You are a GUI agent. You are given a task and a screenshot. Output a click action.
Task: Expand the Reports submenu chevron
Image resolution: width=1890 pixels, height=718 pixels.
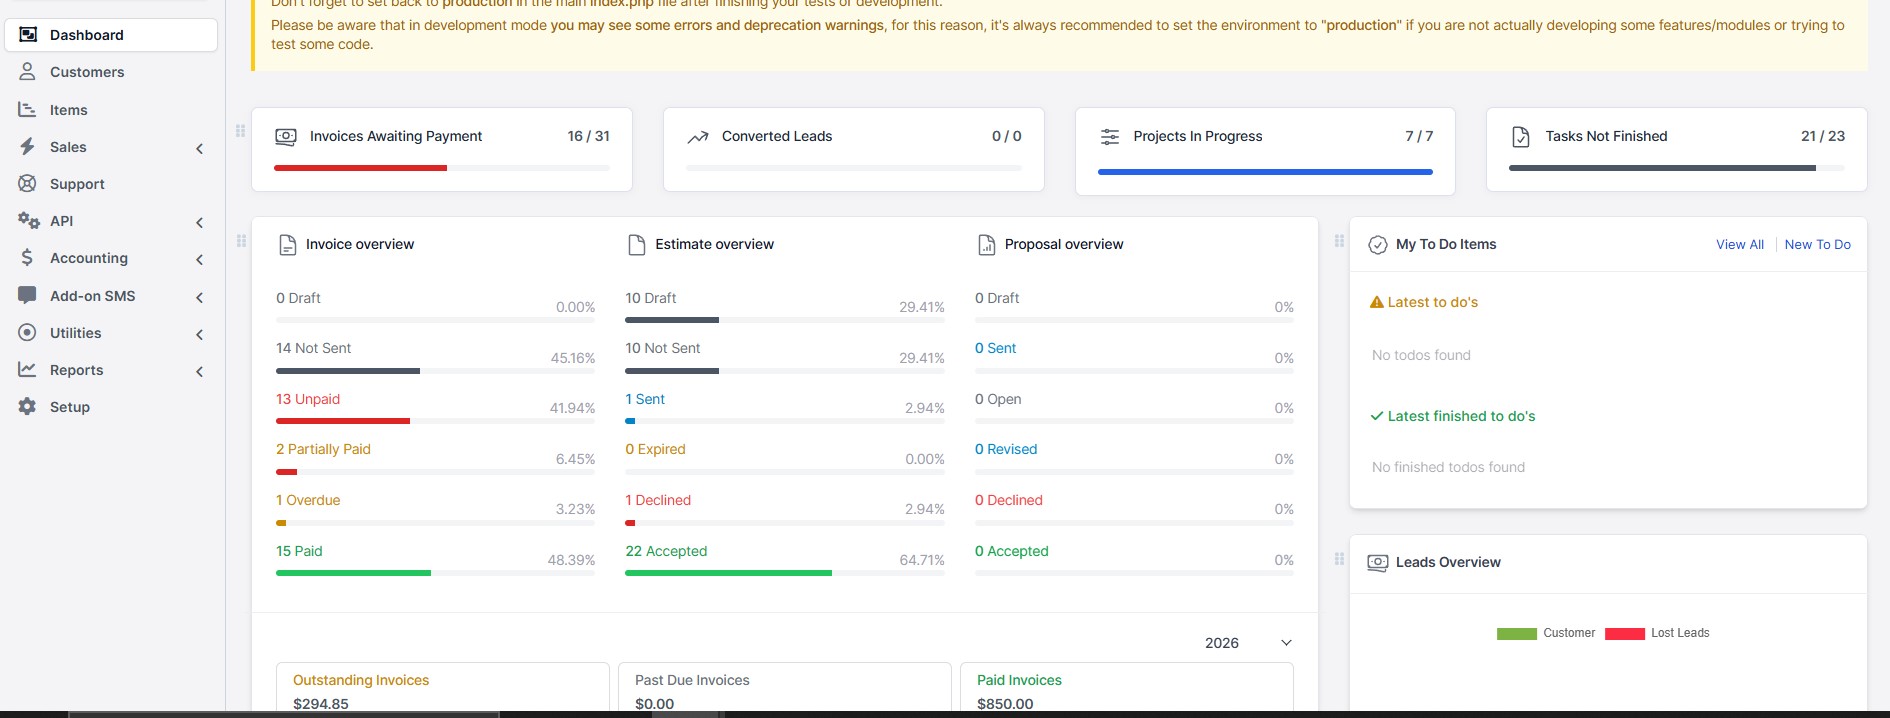tap(199, 371)
